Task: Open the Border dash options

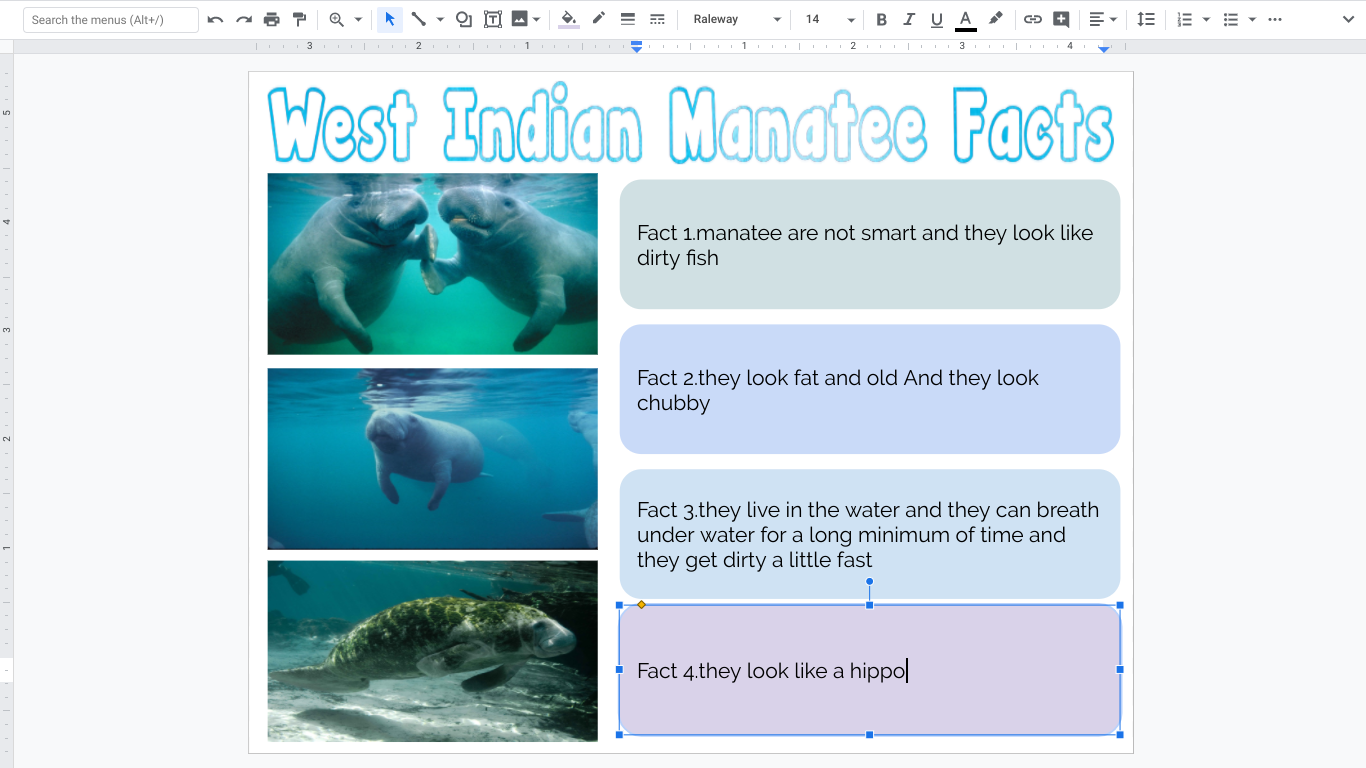Action: (657, 19)
